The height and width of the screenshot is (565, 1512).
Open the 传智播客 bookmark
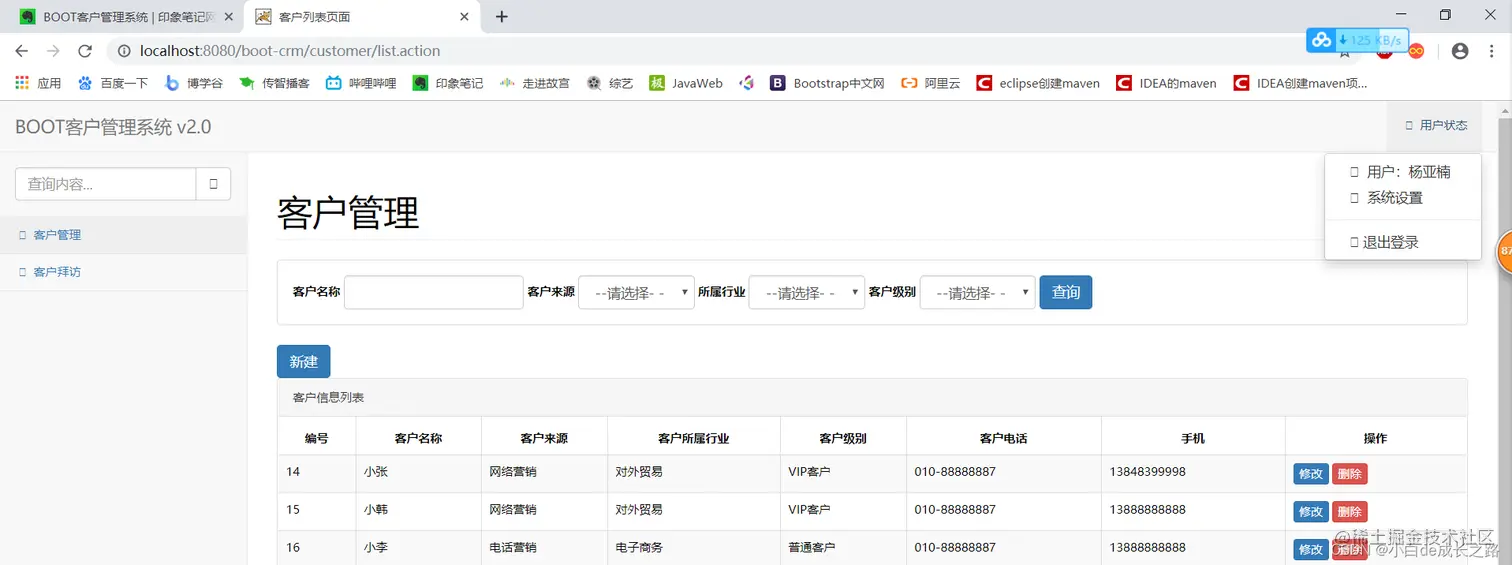(274, 83)
